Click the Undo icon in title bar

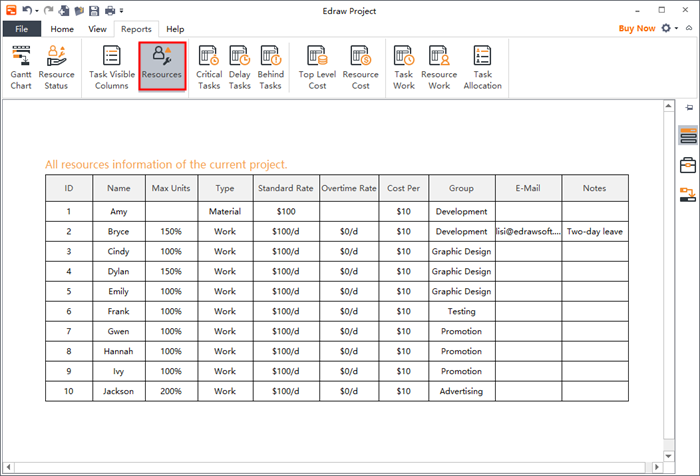coord(27,10)
